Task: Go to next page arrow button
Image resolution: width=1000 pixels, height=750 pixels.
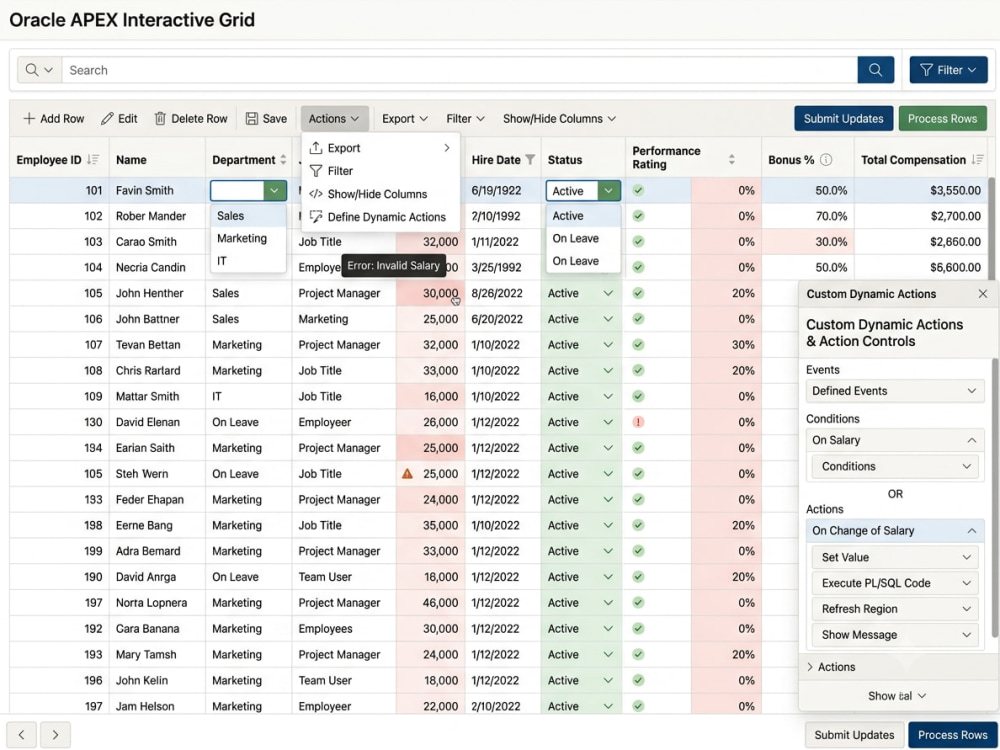Action: [x=55, y=735]
